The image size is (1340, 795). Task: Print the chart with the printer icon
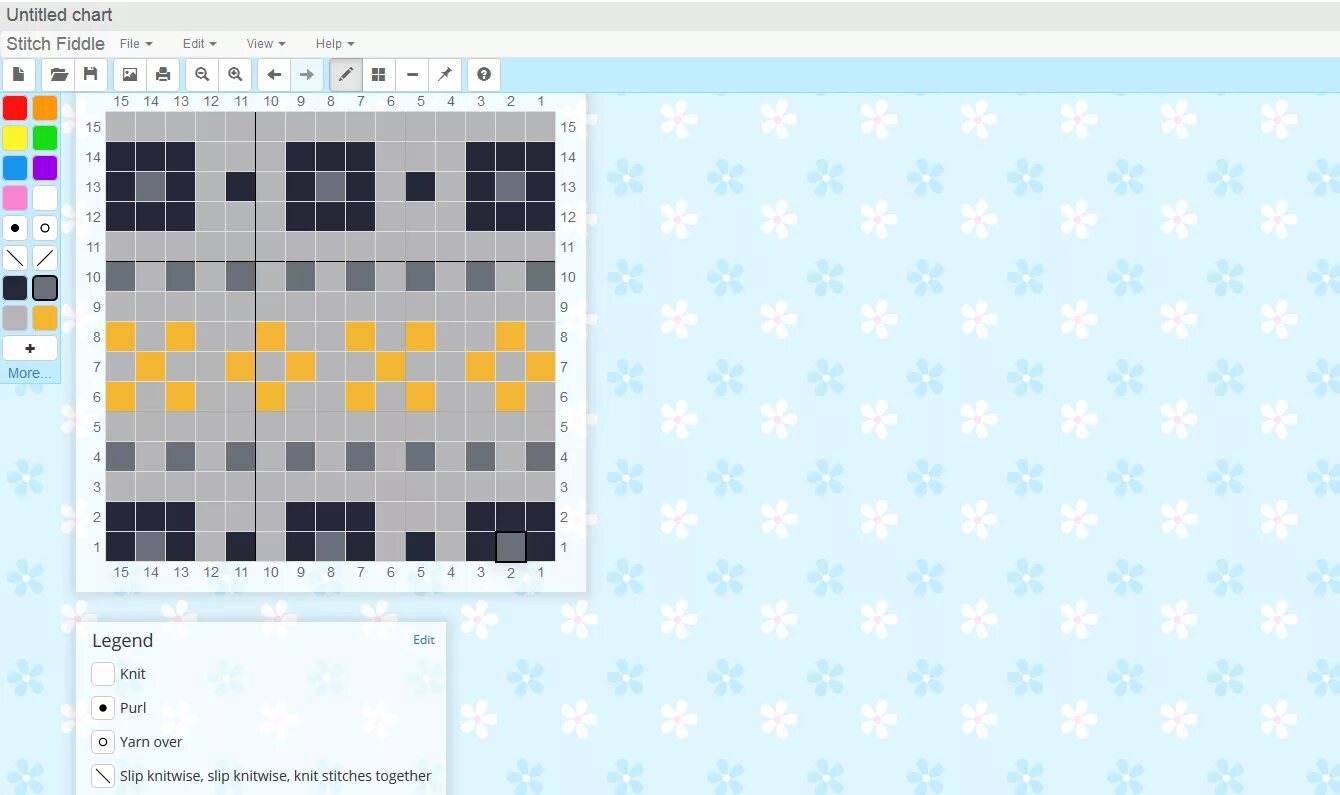[163, 75]
